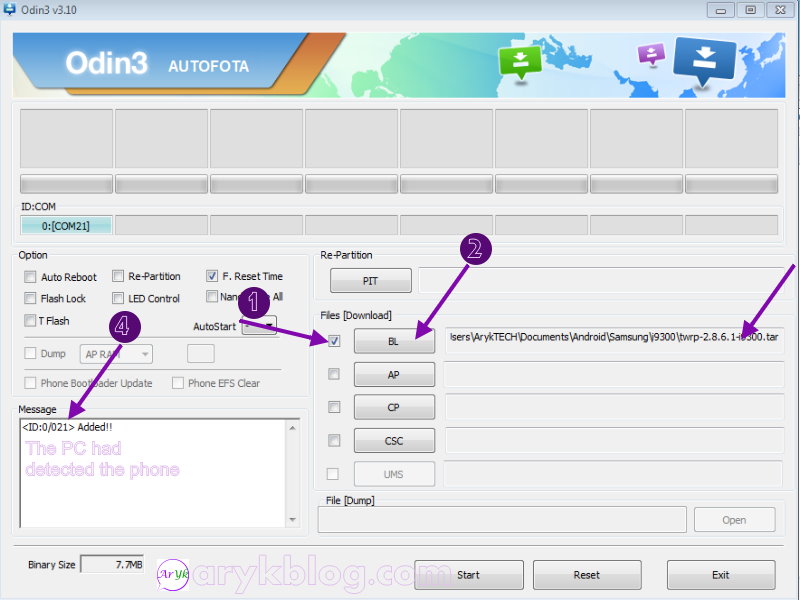Click the CSC file path field
Screen dimensions: 800x600
point(614,440)
